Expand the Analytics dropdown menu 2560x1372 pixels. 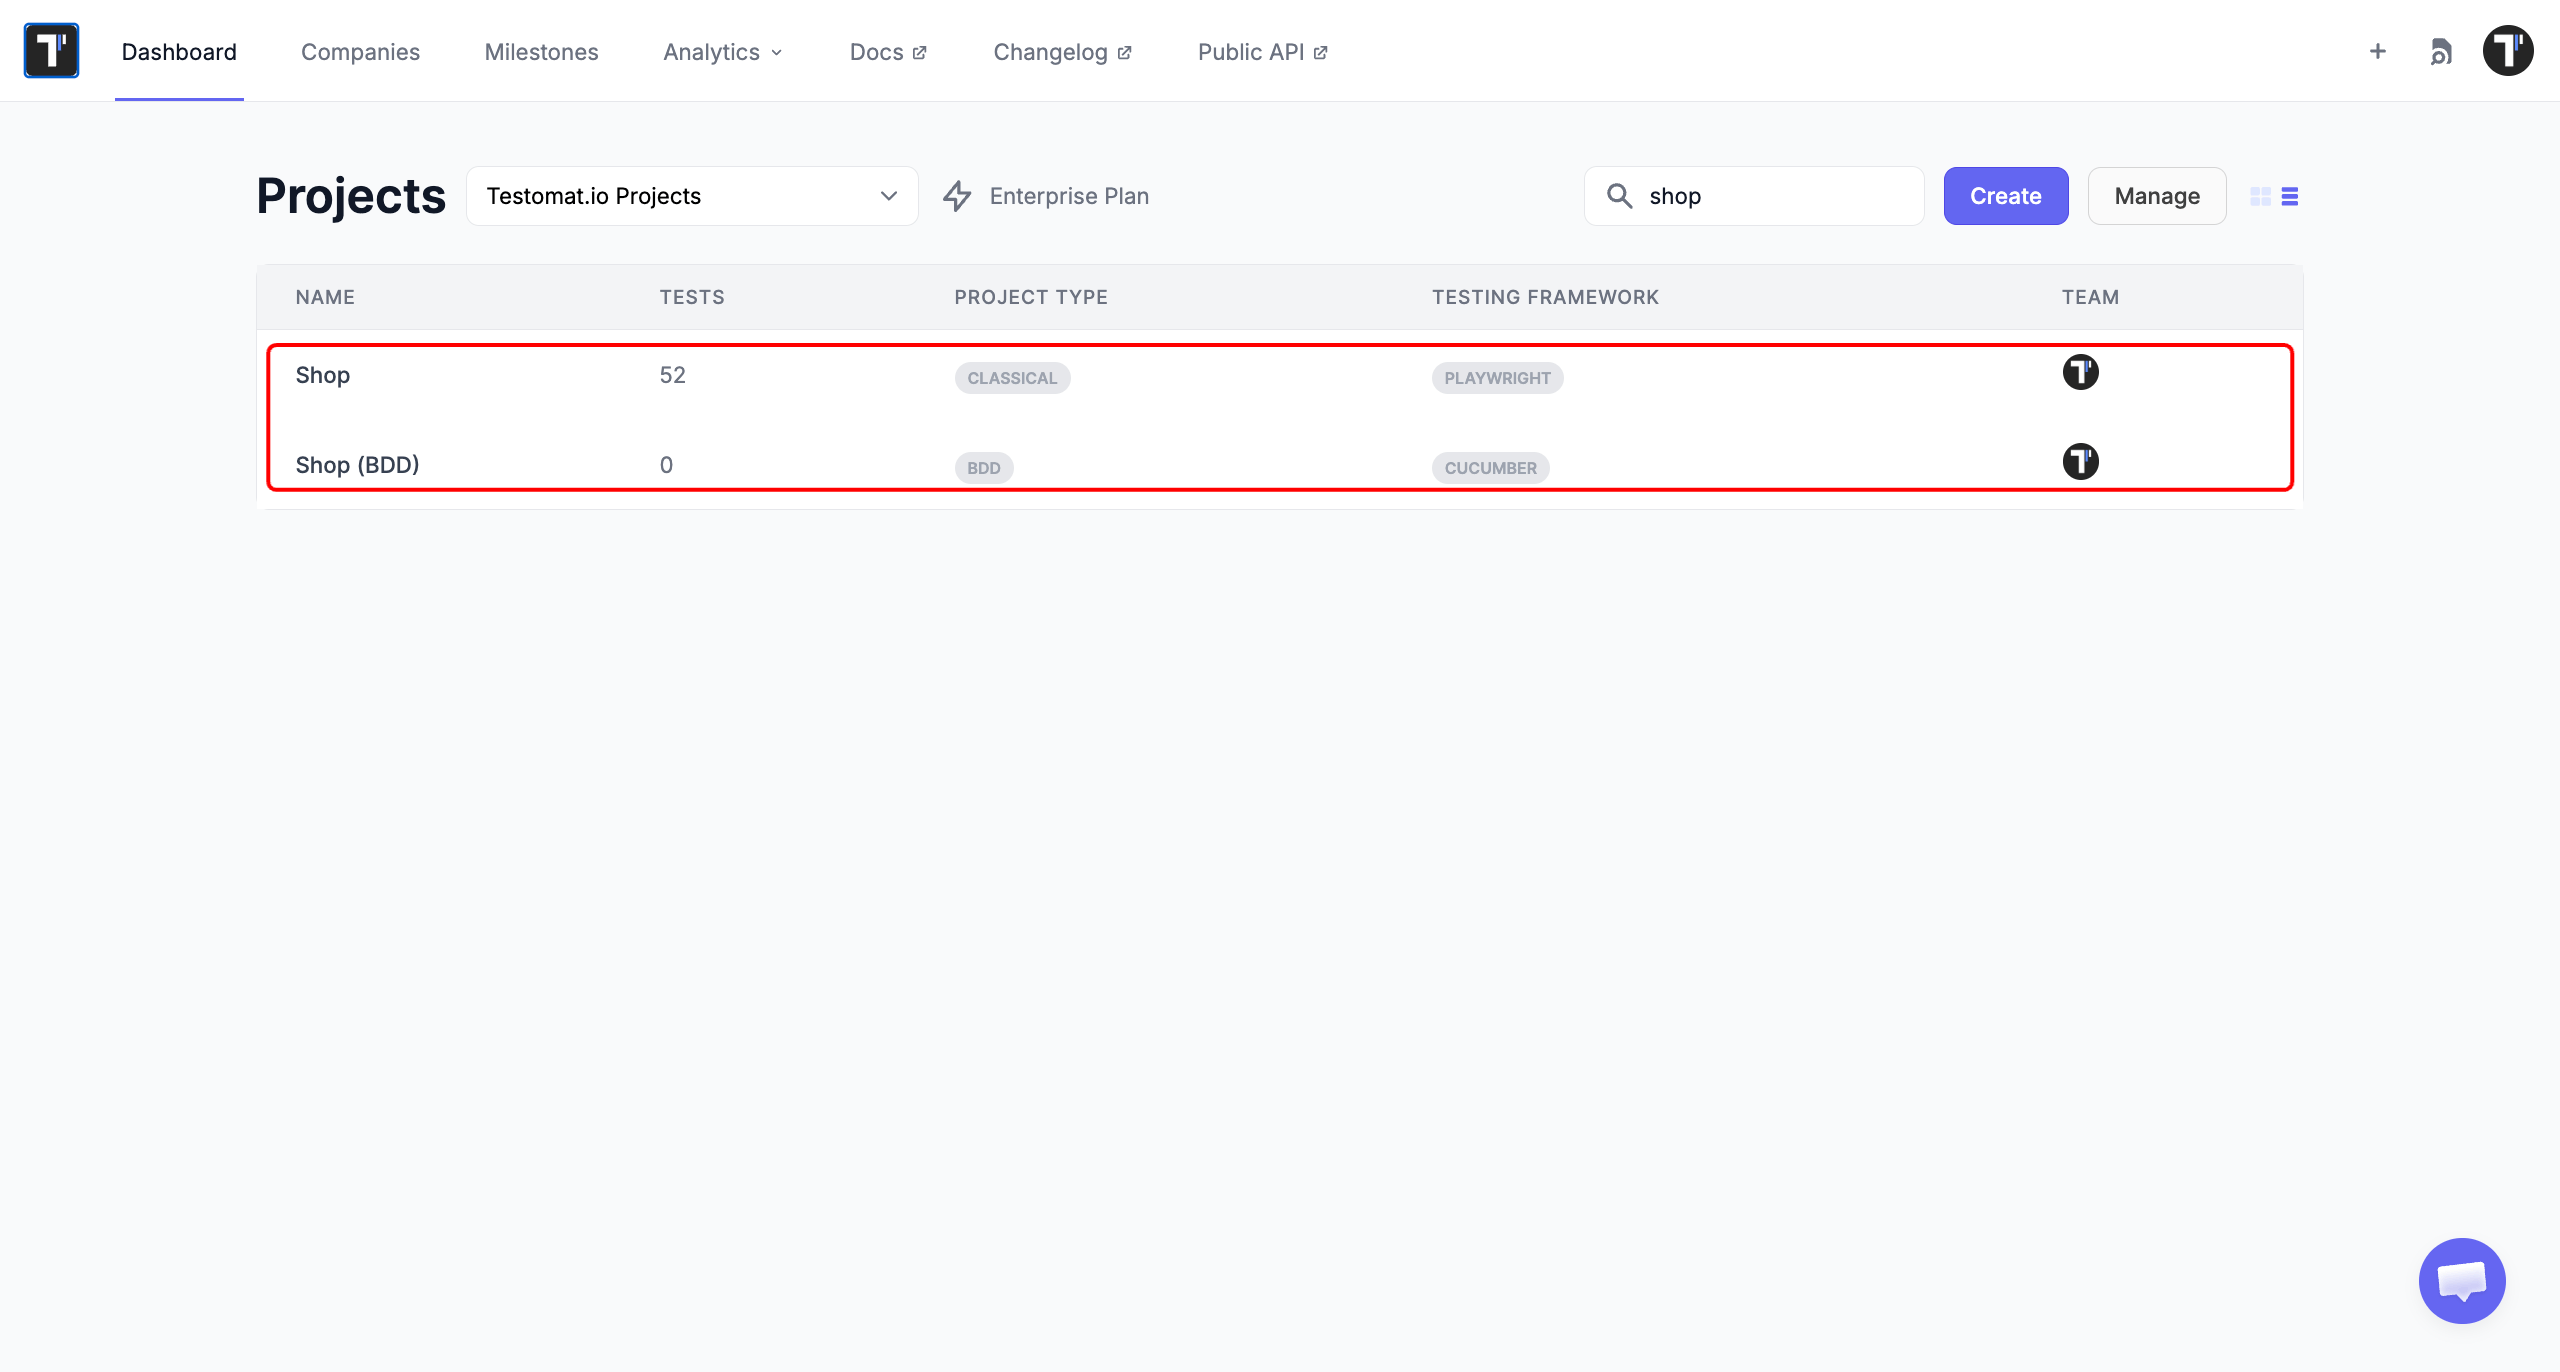(723, 52)
